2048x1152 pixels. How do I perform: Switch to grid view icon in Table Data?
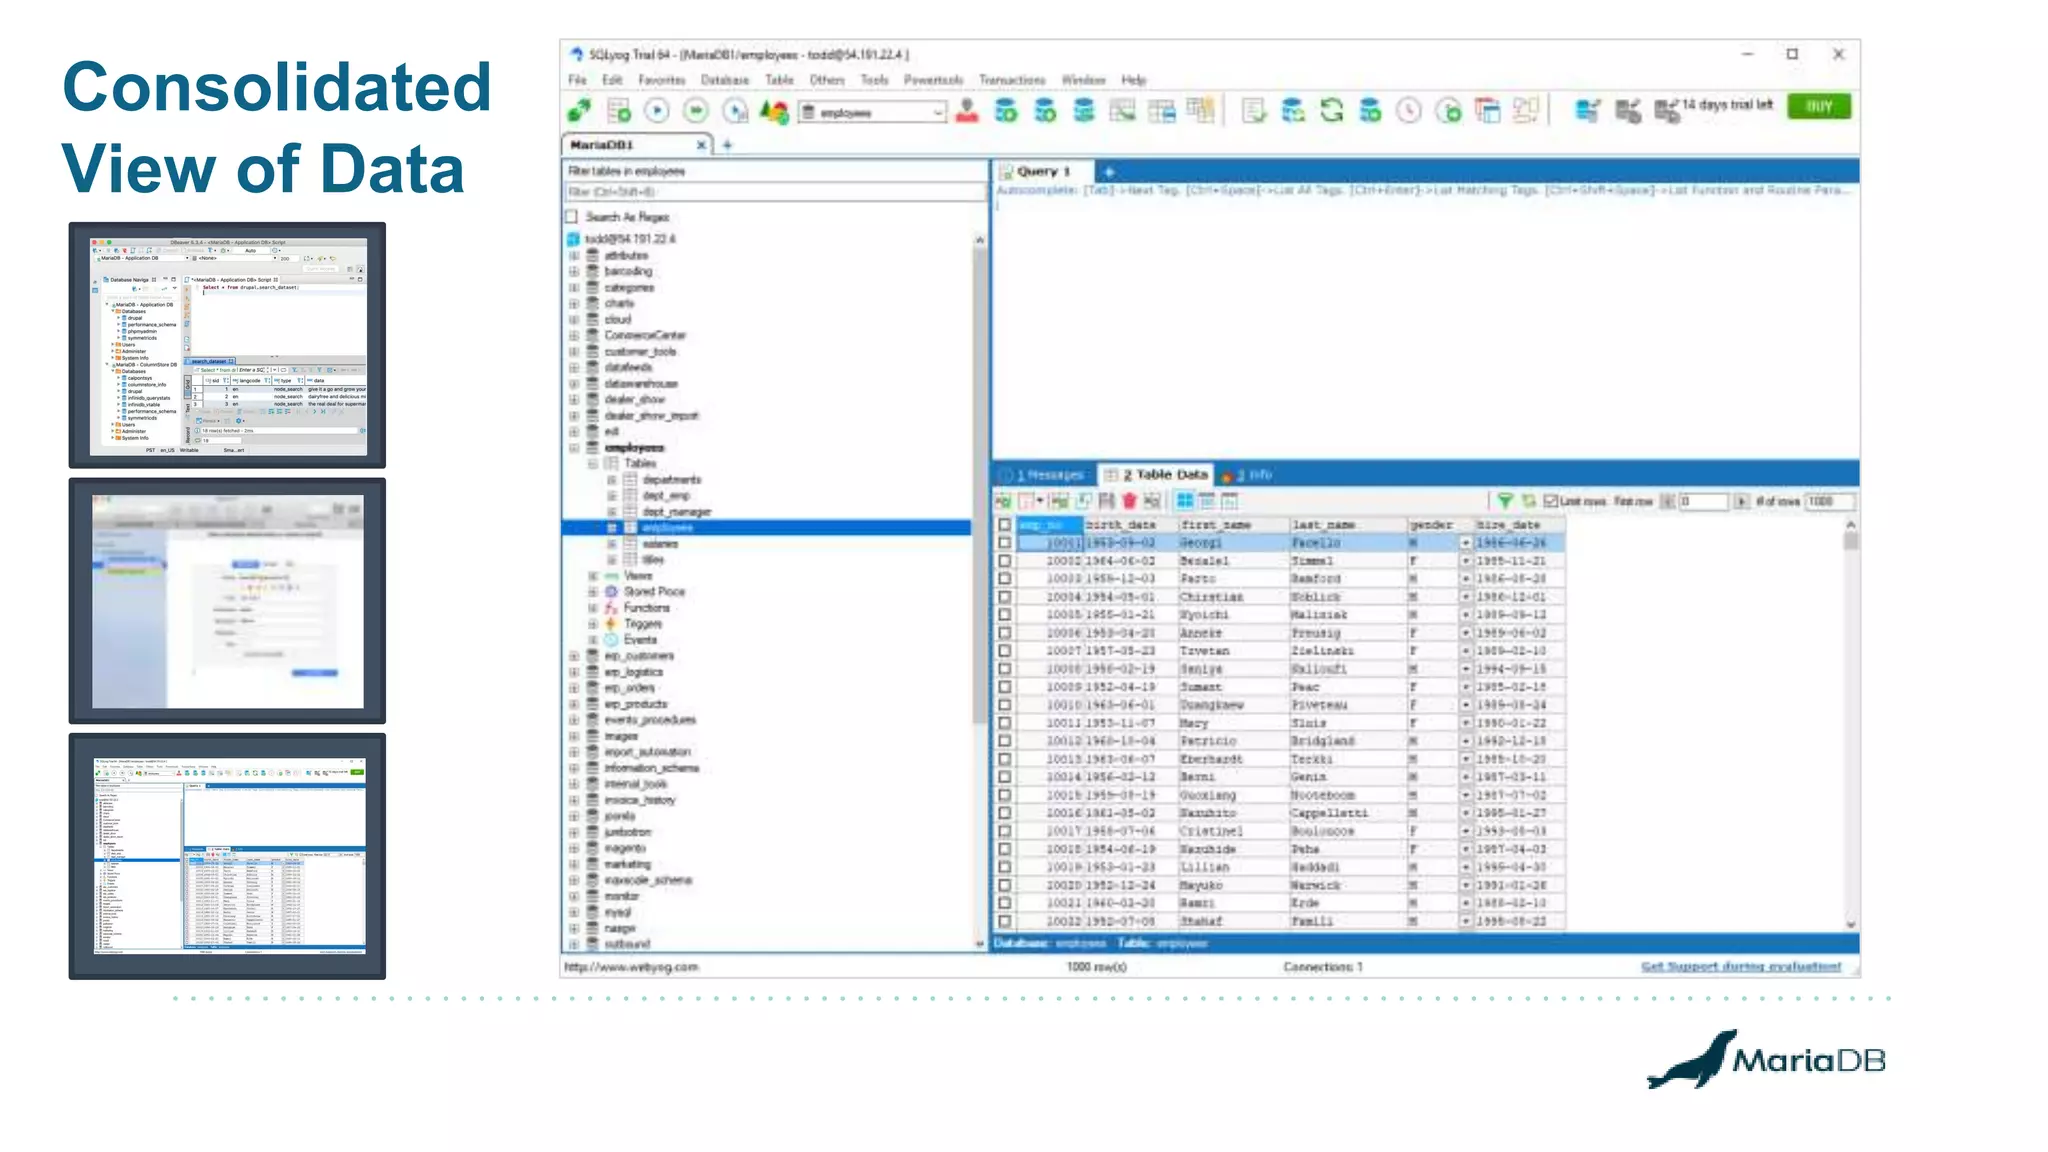[1185, 500]
